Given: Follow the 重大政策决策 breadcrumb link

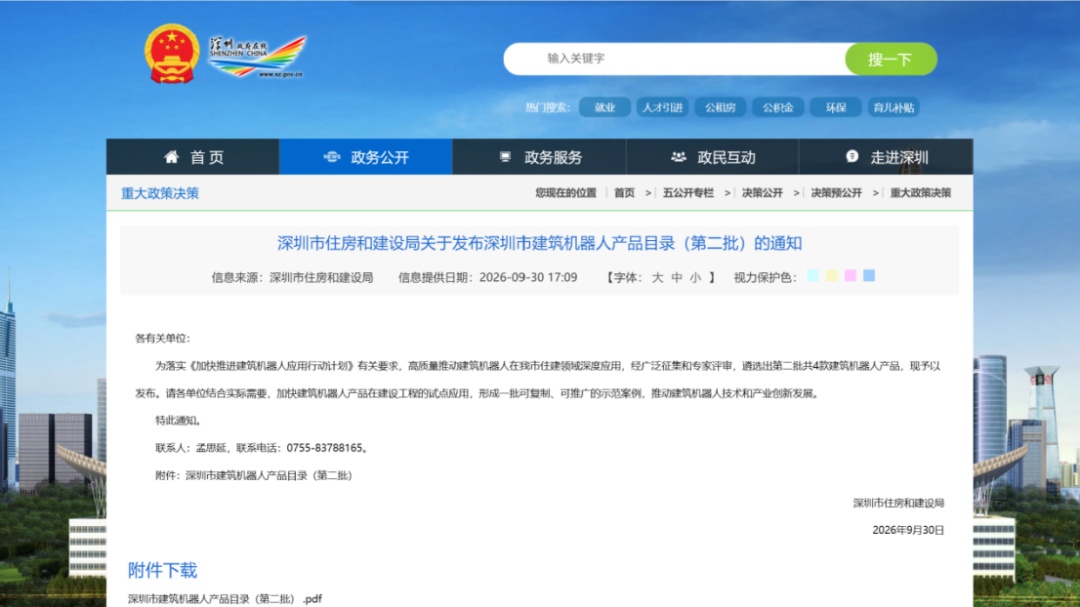Looking at the screenshot, I should 920,193.
